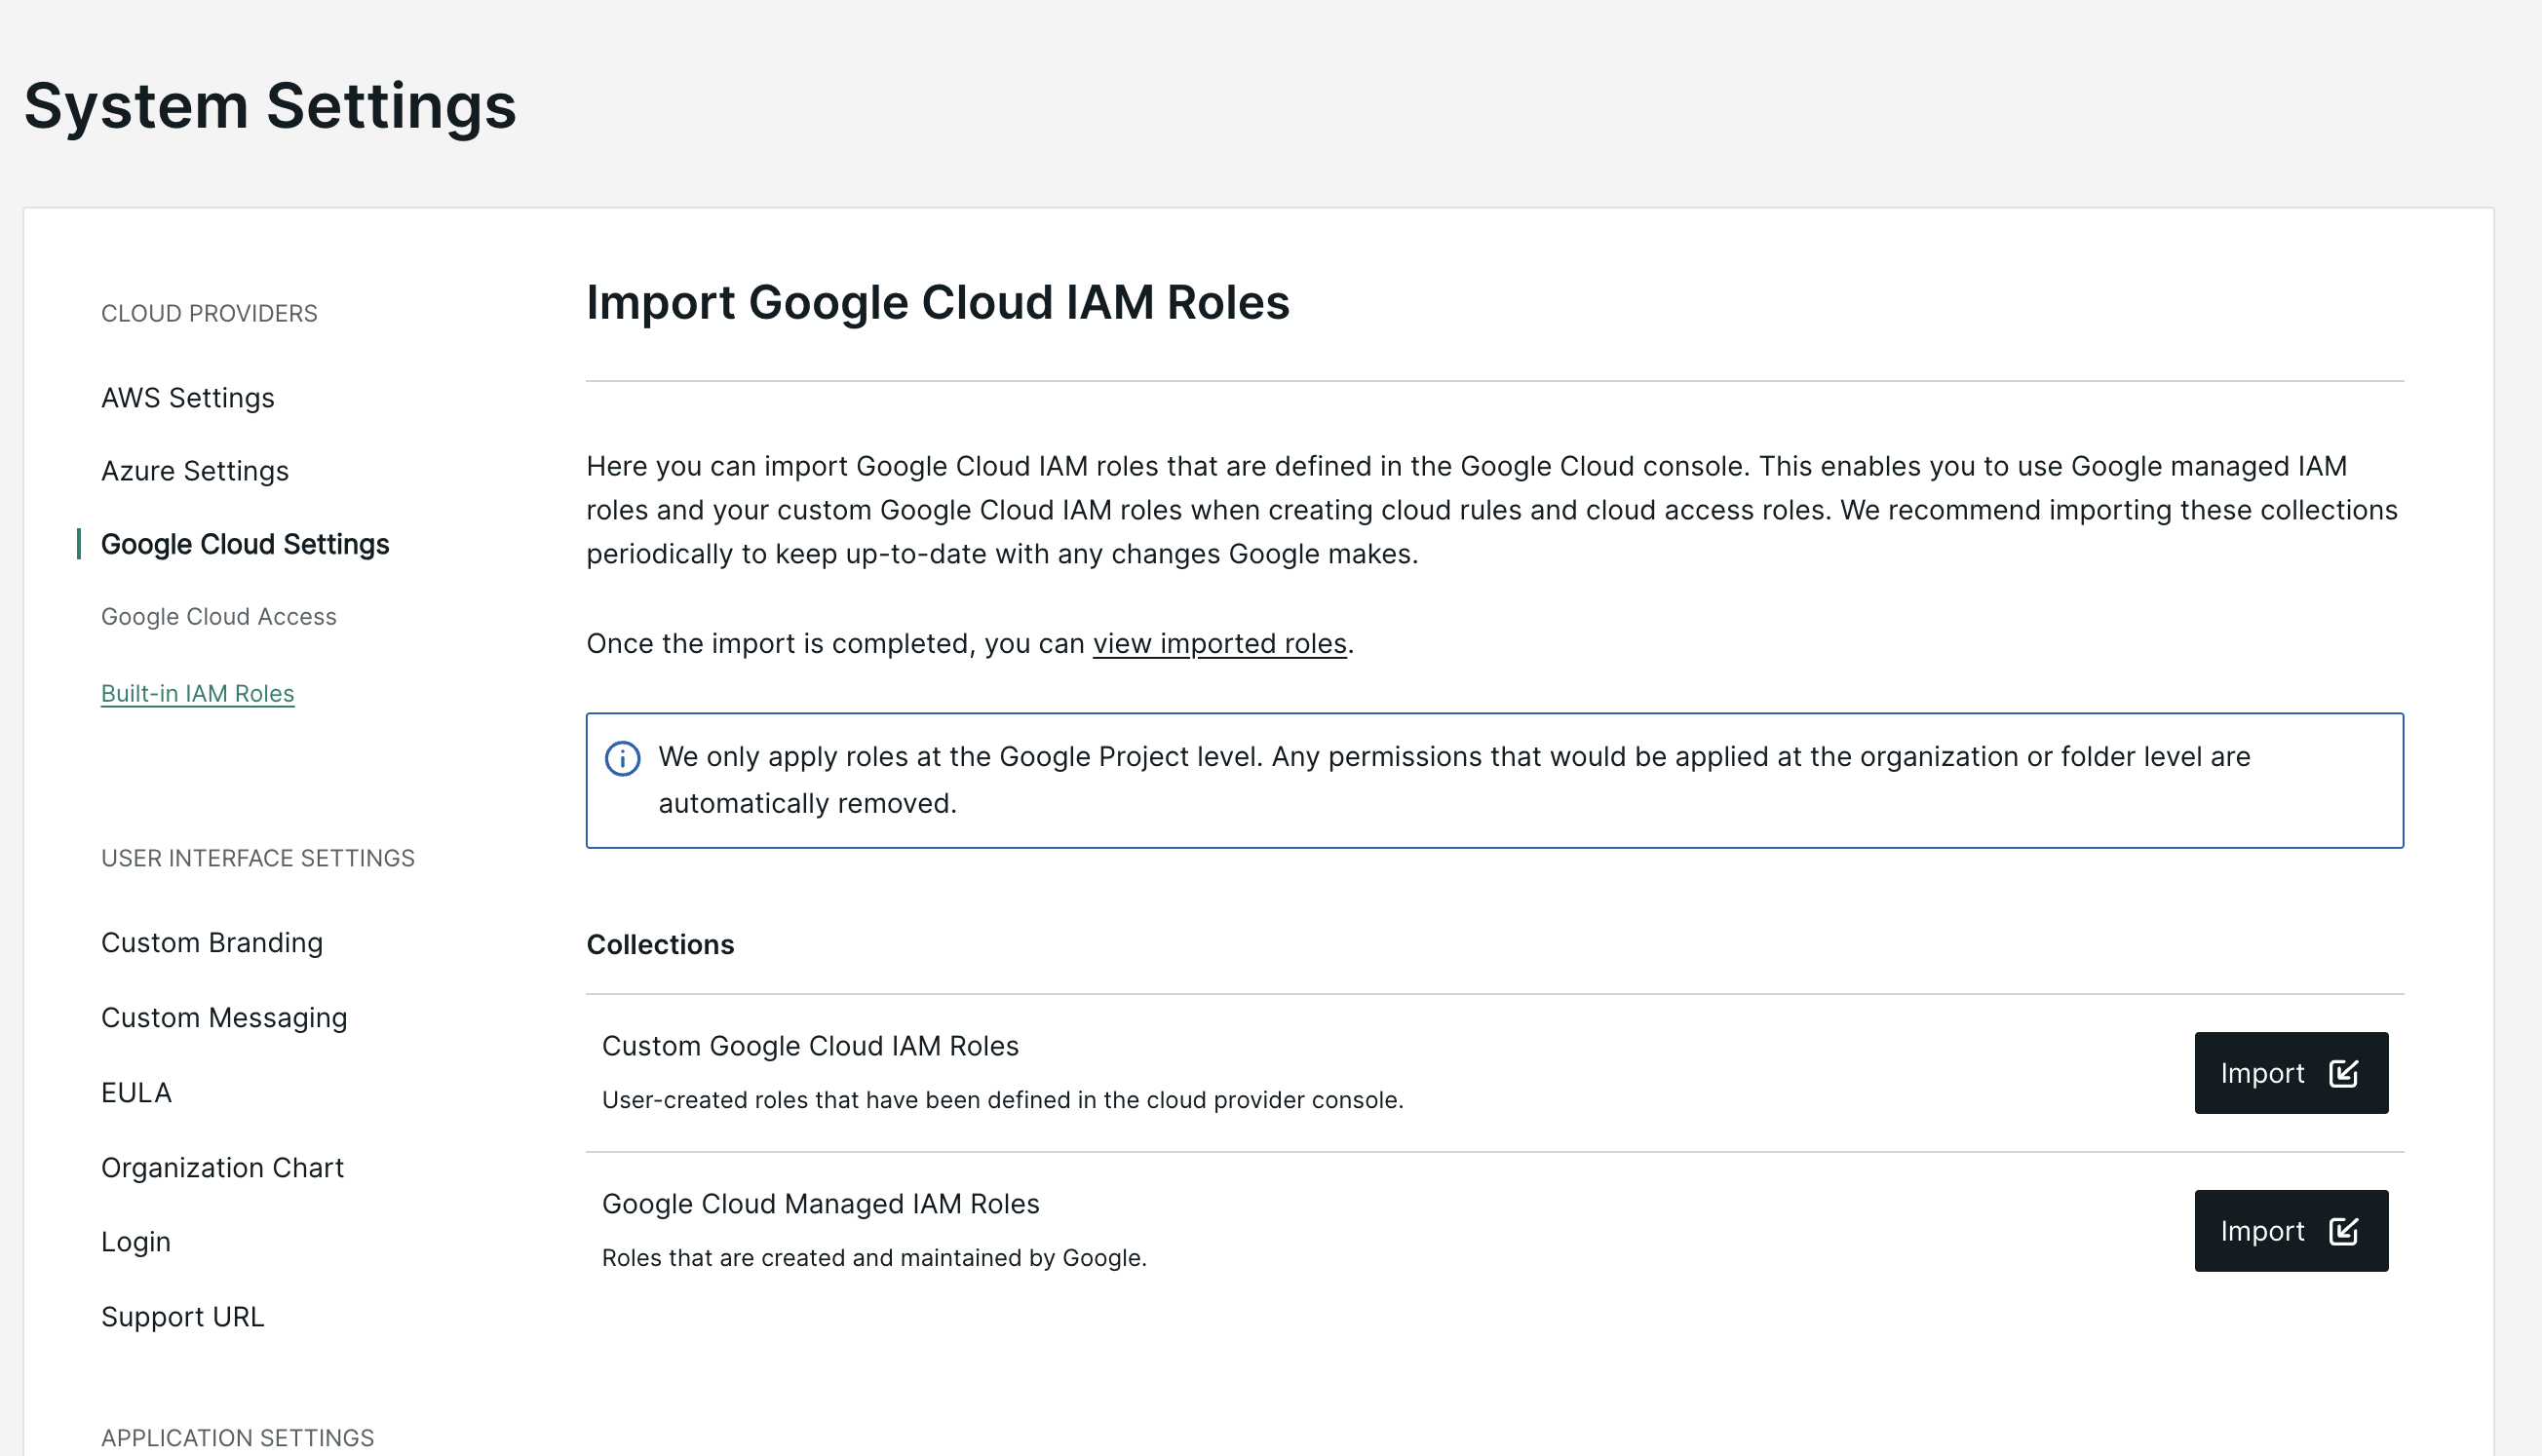Follow the 'view imported roles' link

1220,643
